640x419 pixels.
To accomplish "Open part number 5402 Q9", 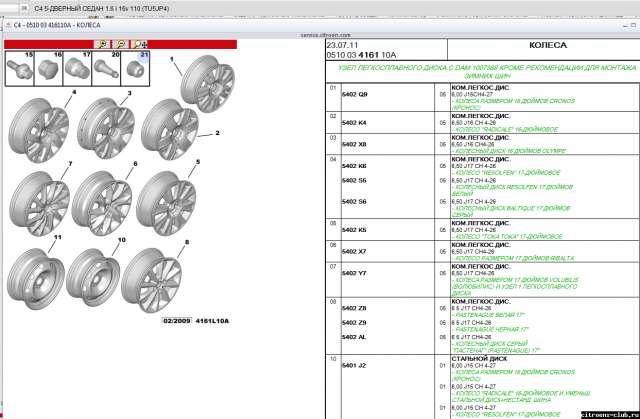I will click(x=355, y=94).
